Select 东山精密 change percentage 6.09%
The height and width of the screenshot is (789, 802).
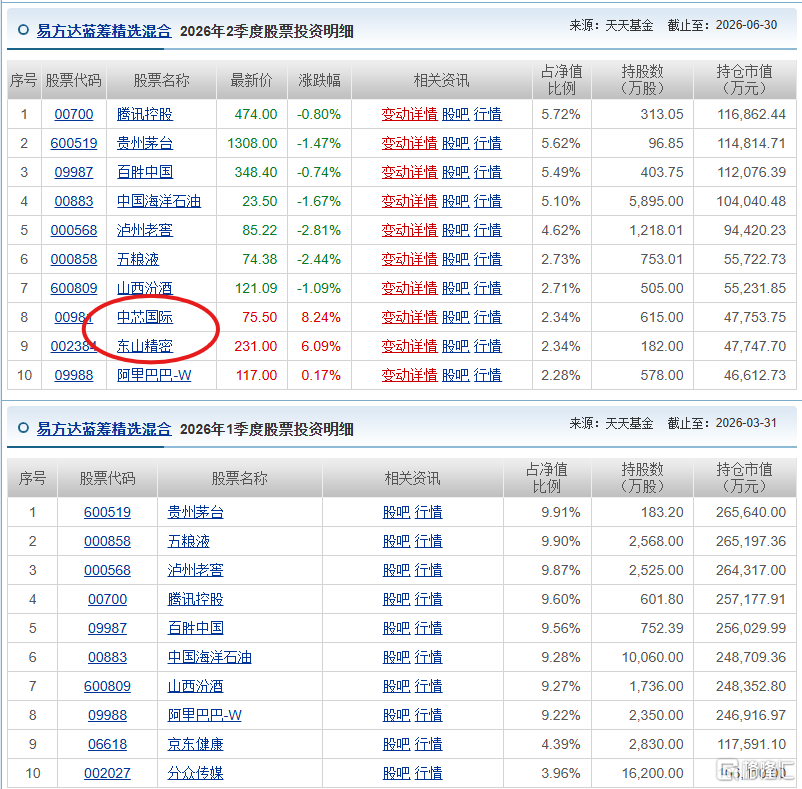pos(321,346)
